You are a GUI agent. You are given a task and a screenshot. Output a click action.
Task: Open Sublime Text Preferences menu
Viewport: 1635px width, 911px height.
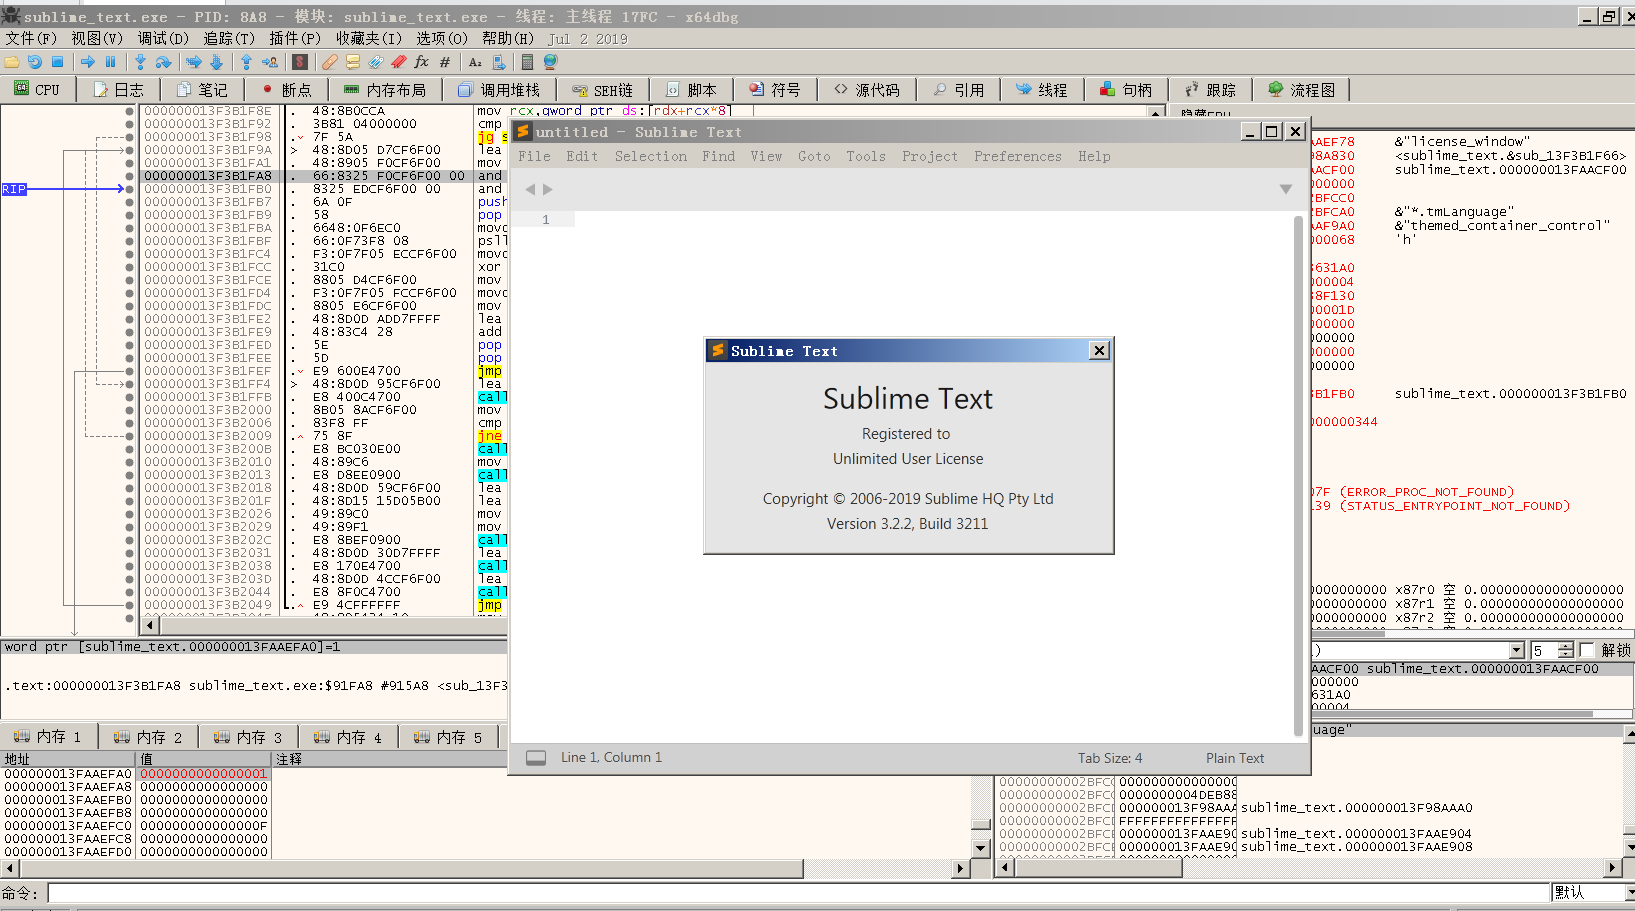(1017, 156)
